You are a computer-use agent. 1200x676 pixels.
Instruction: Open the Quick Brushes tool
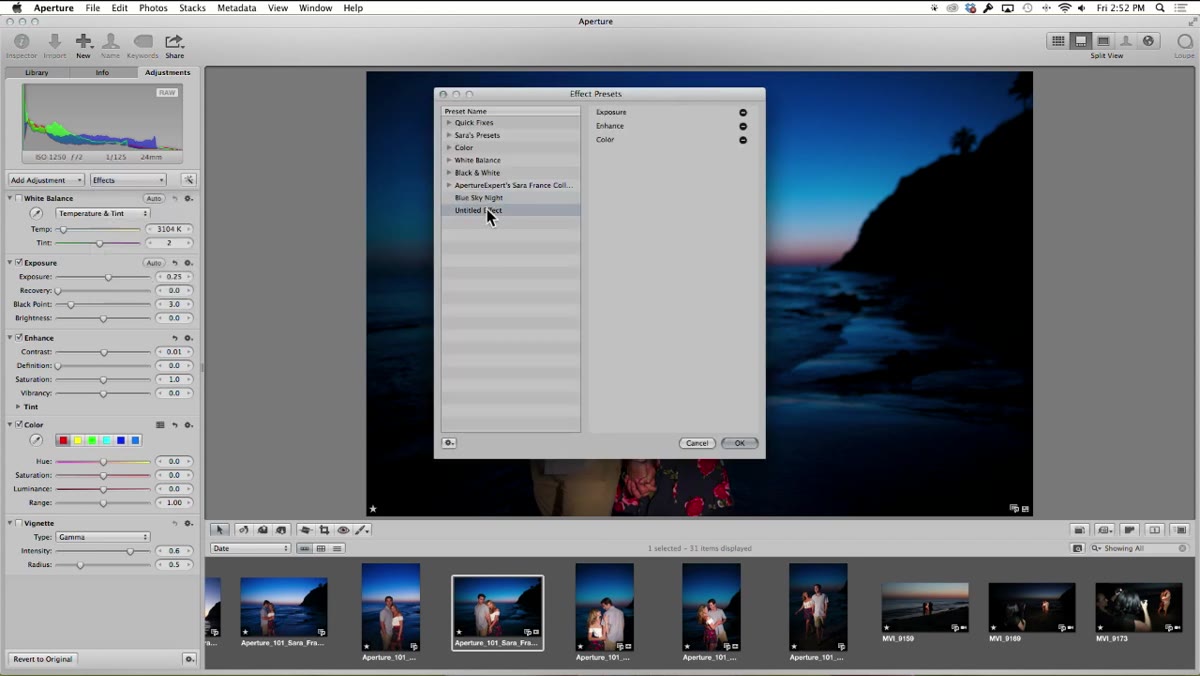(x=362, y=530)
